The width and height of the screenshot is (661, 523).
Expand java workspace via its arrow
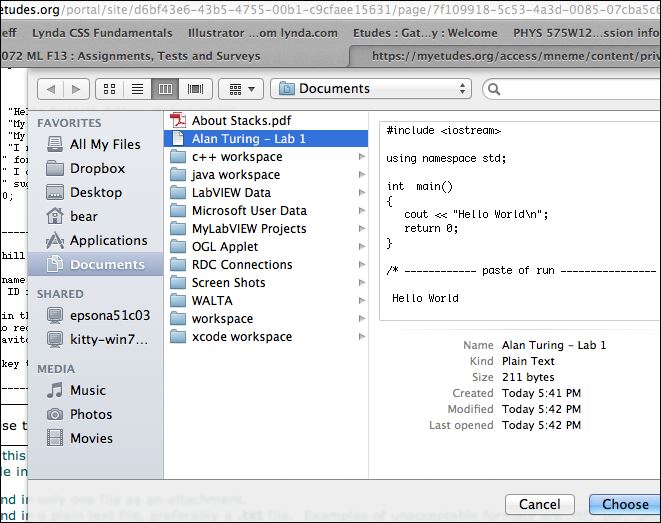(362, 174)
